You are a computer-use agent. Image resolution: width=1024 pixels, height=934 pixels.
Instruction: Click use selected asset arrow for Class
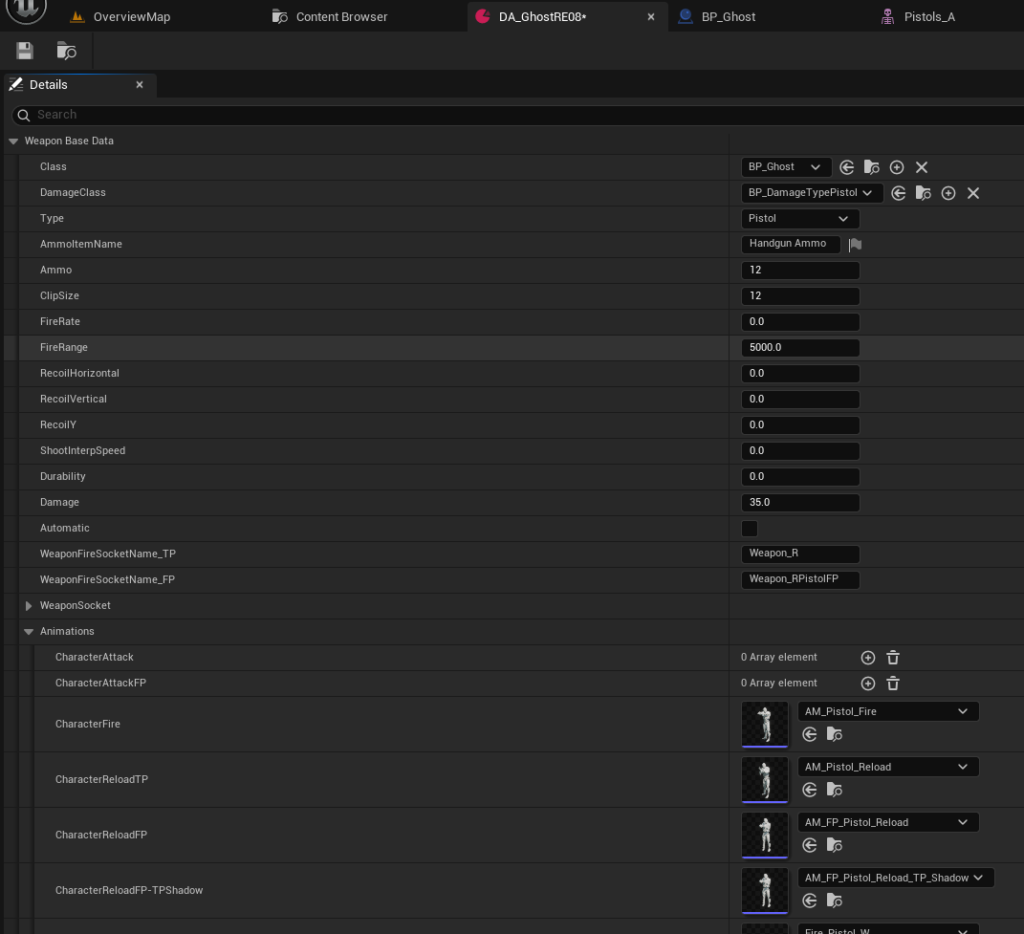(x=847, y=167)
